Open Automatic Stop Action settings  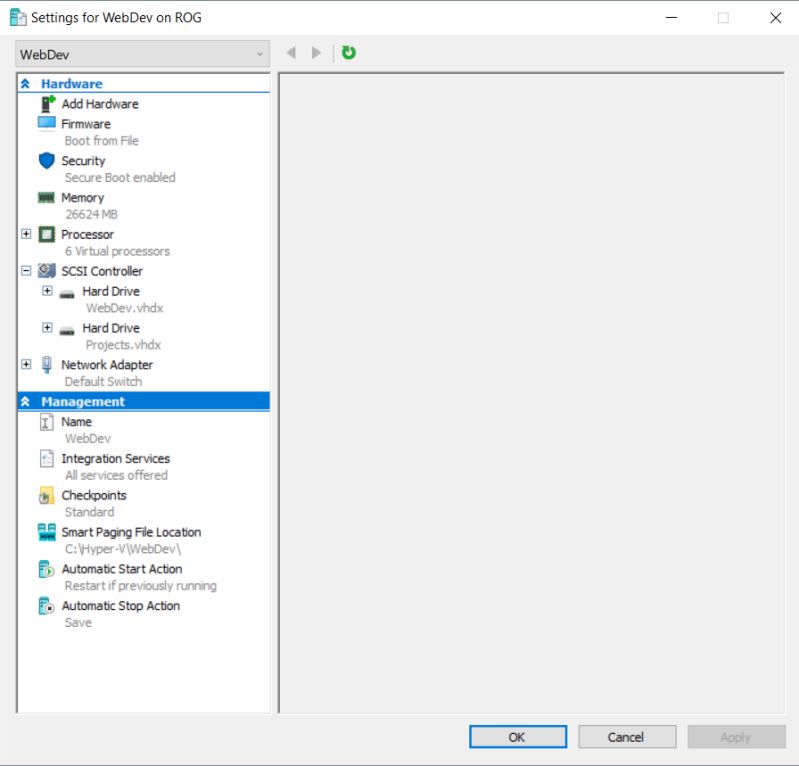[x=121, y=605]
